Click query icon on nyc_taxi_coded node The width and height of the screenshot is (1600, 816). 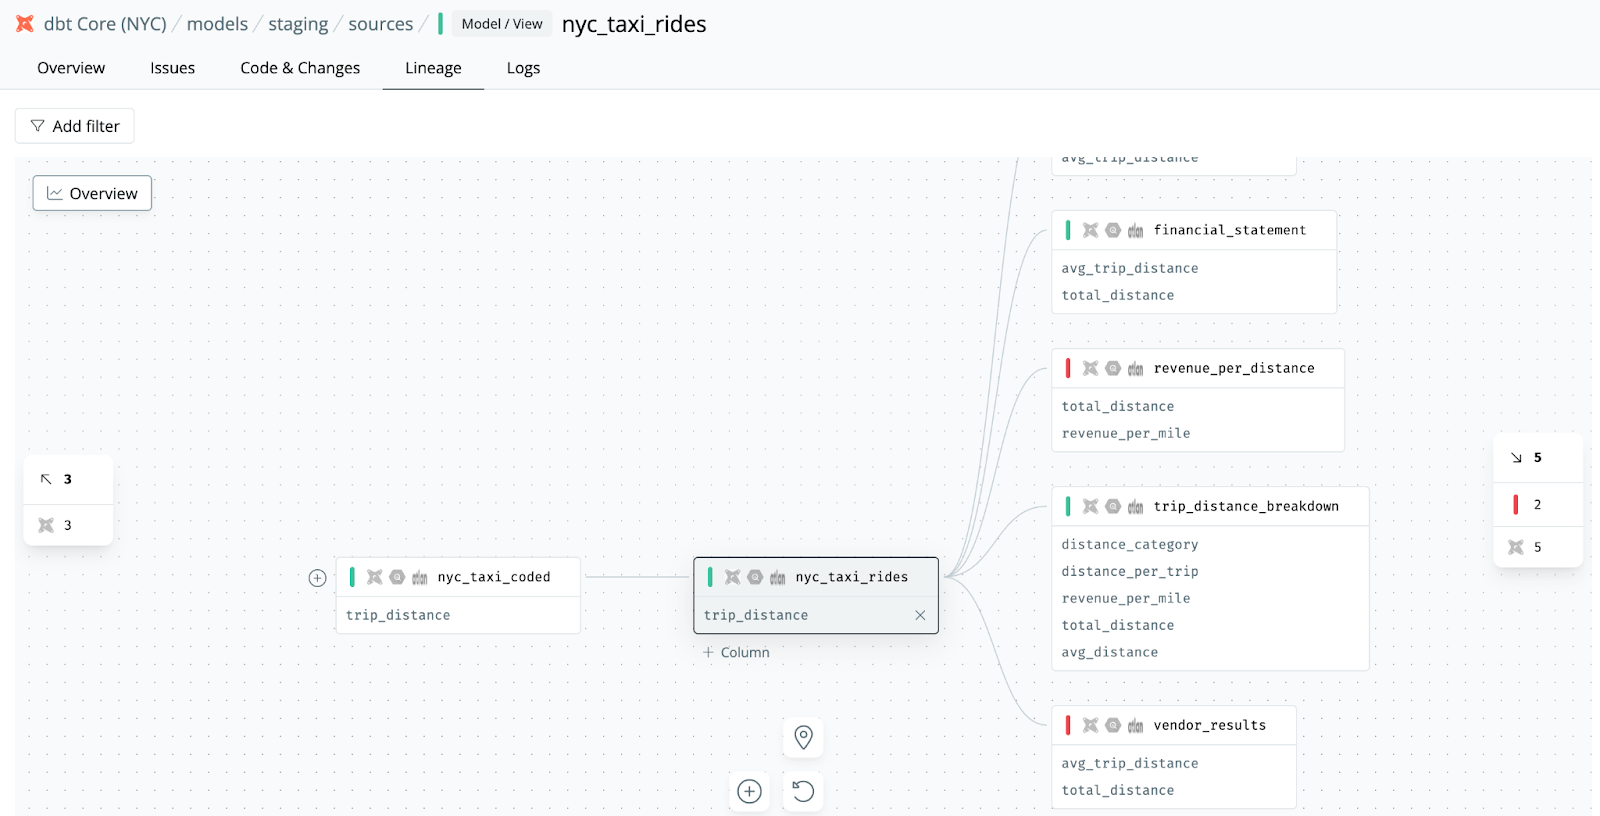click(397, 577)
